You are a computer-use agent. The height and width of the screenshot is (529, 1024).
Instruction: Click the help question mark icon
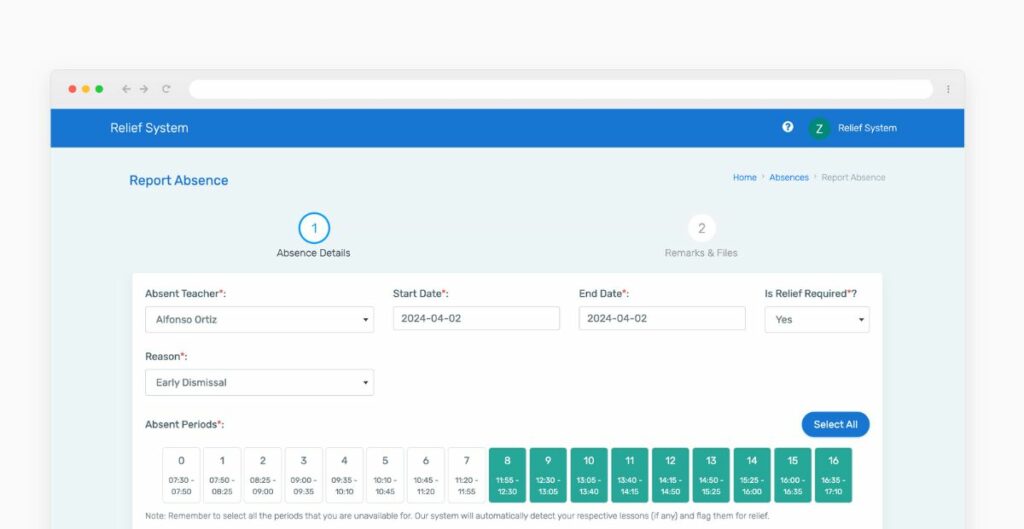click(x=788, y=127)
